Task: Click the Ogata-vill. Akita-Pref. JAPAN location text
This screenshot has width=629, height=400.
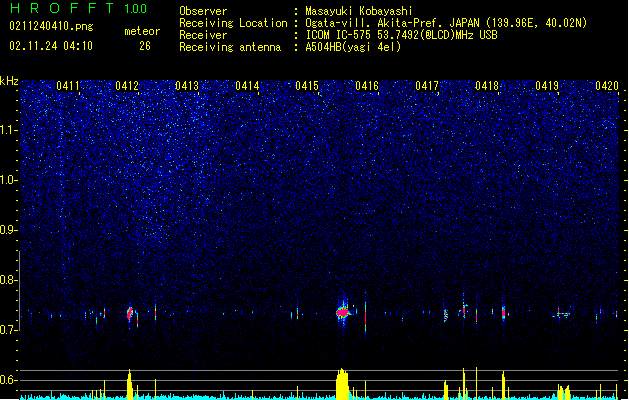Action: [x=446, y=23]
